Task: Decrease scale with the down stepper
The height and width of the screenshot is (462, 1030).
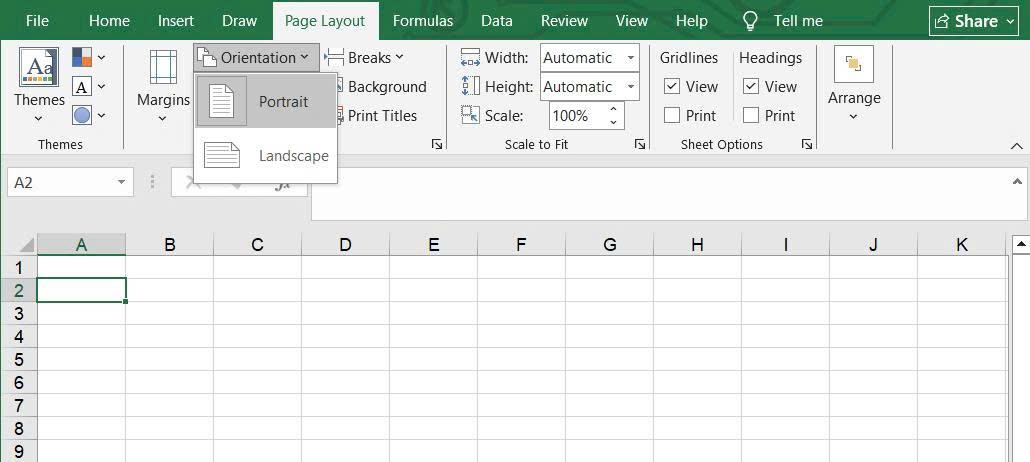Action: [614, 122]
